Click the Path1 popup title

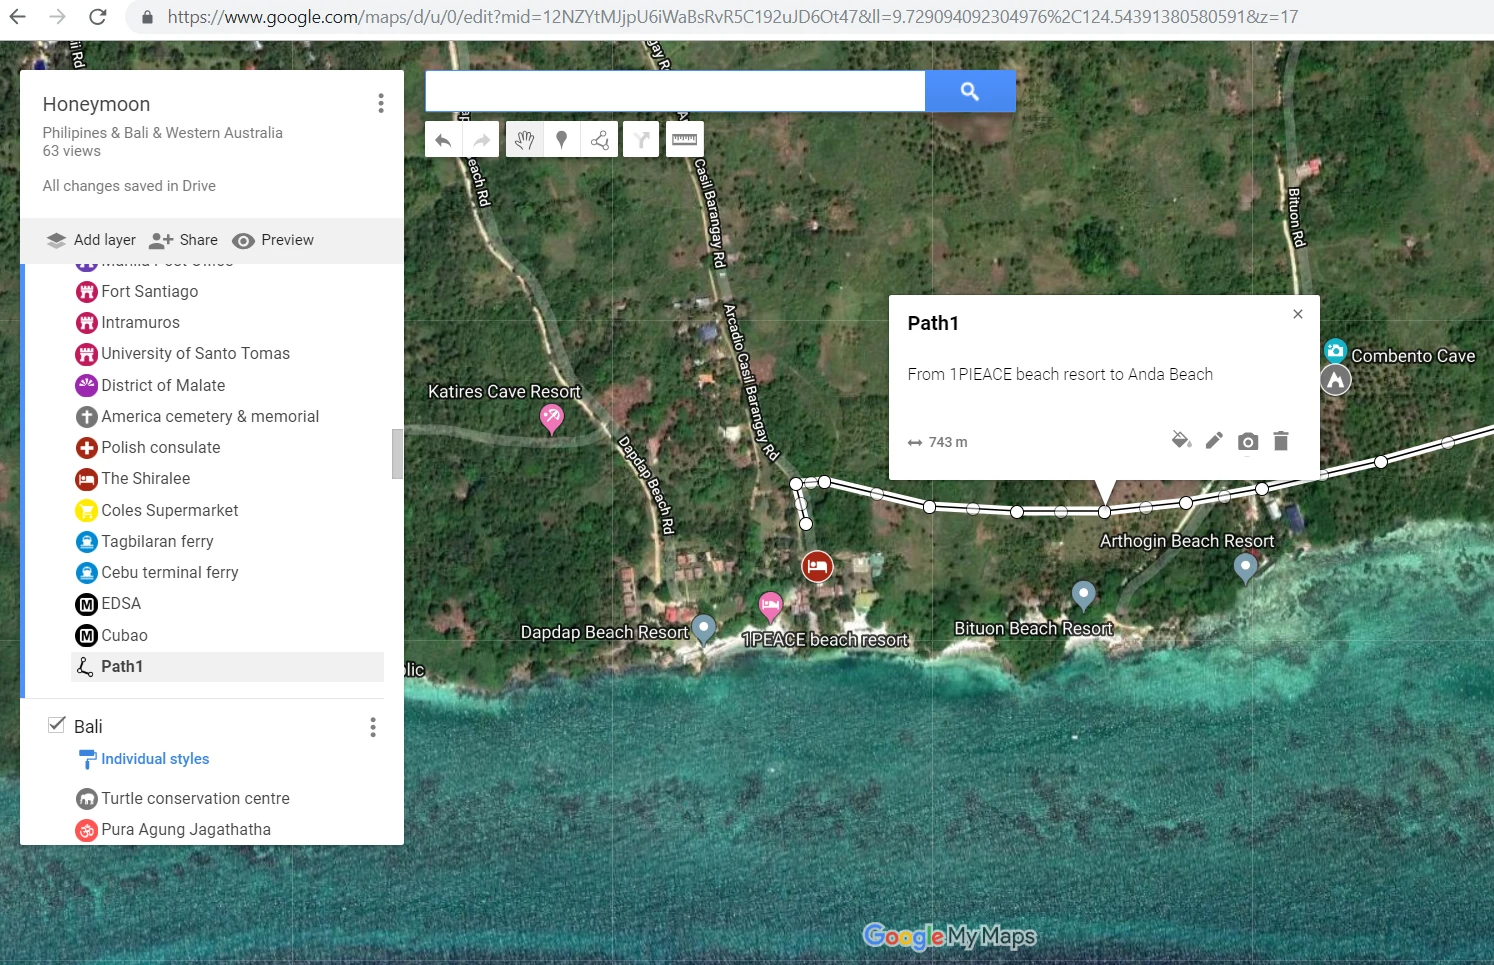933,323
